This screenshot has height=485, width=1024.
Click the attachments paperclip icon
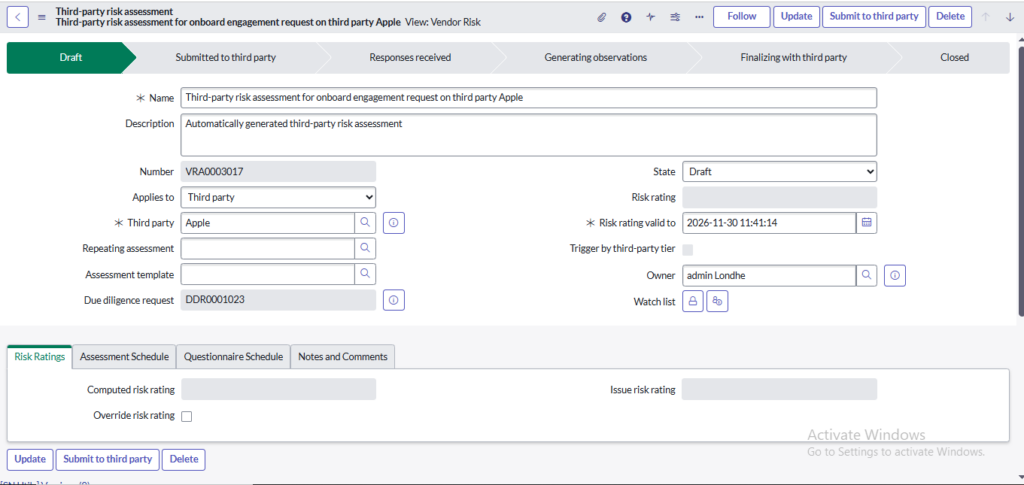point(602,17)
